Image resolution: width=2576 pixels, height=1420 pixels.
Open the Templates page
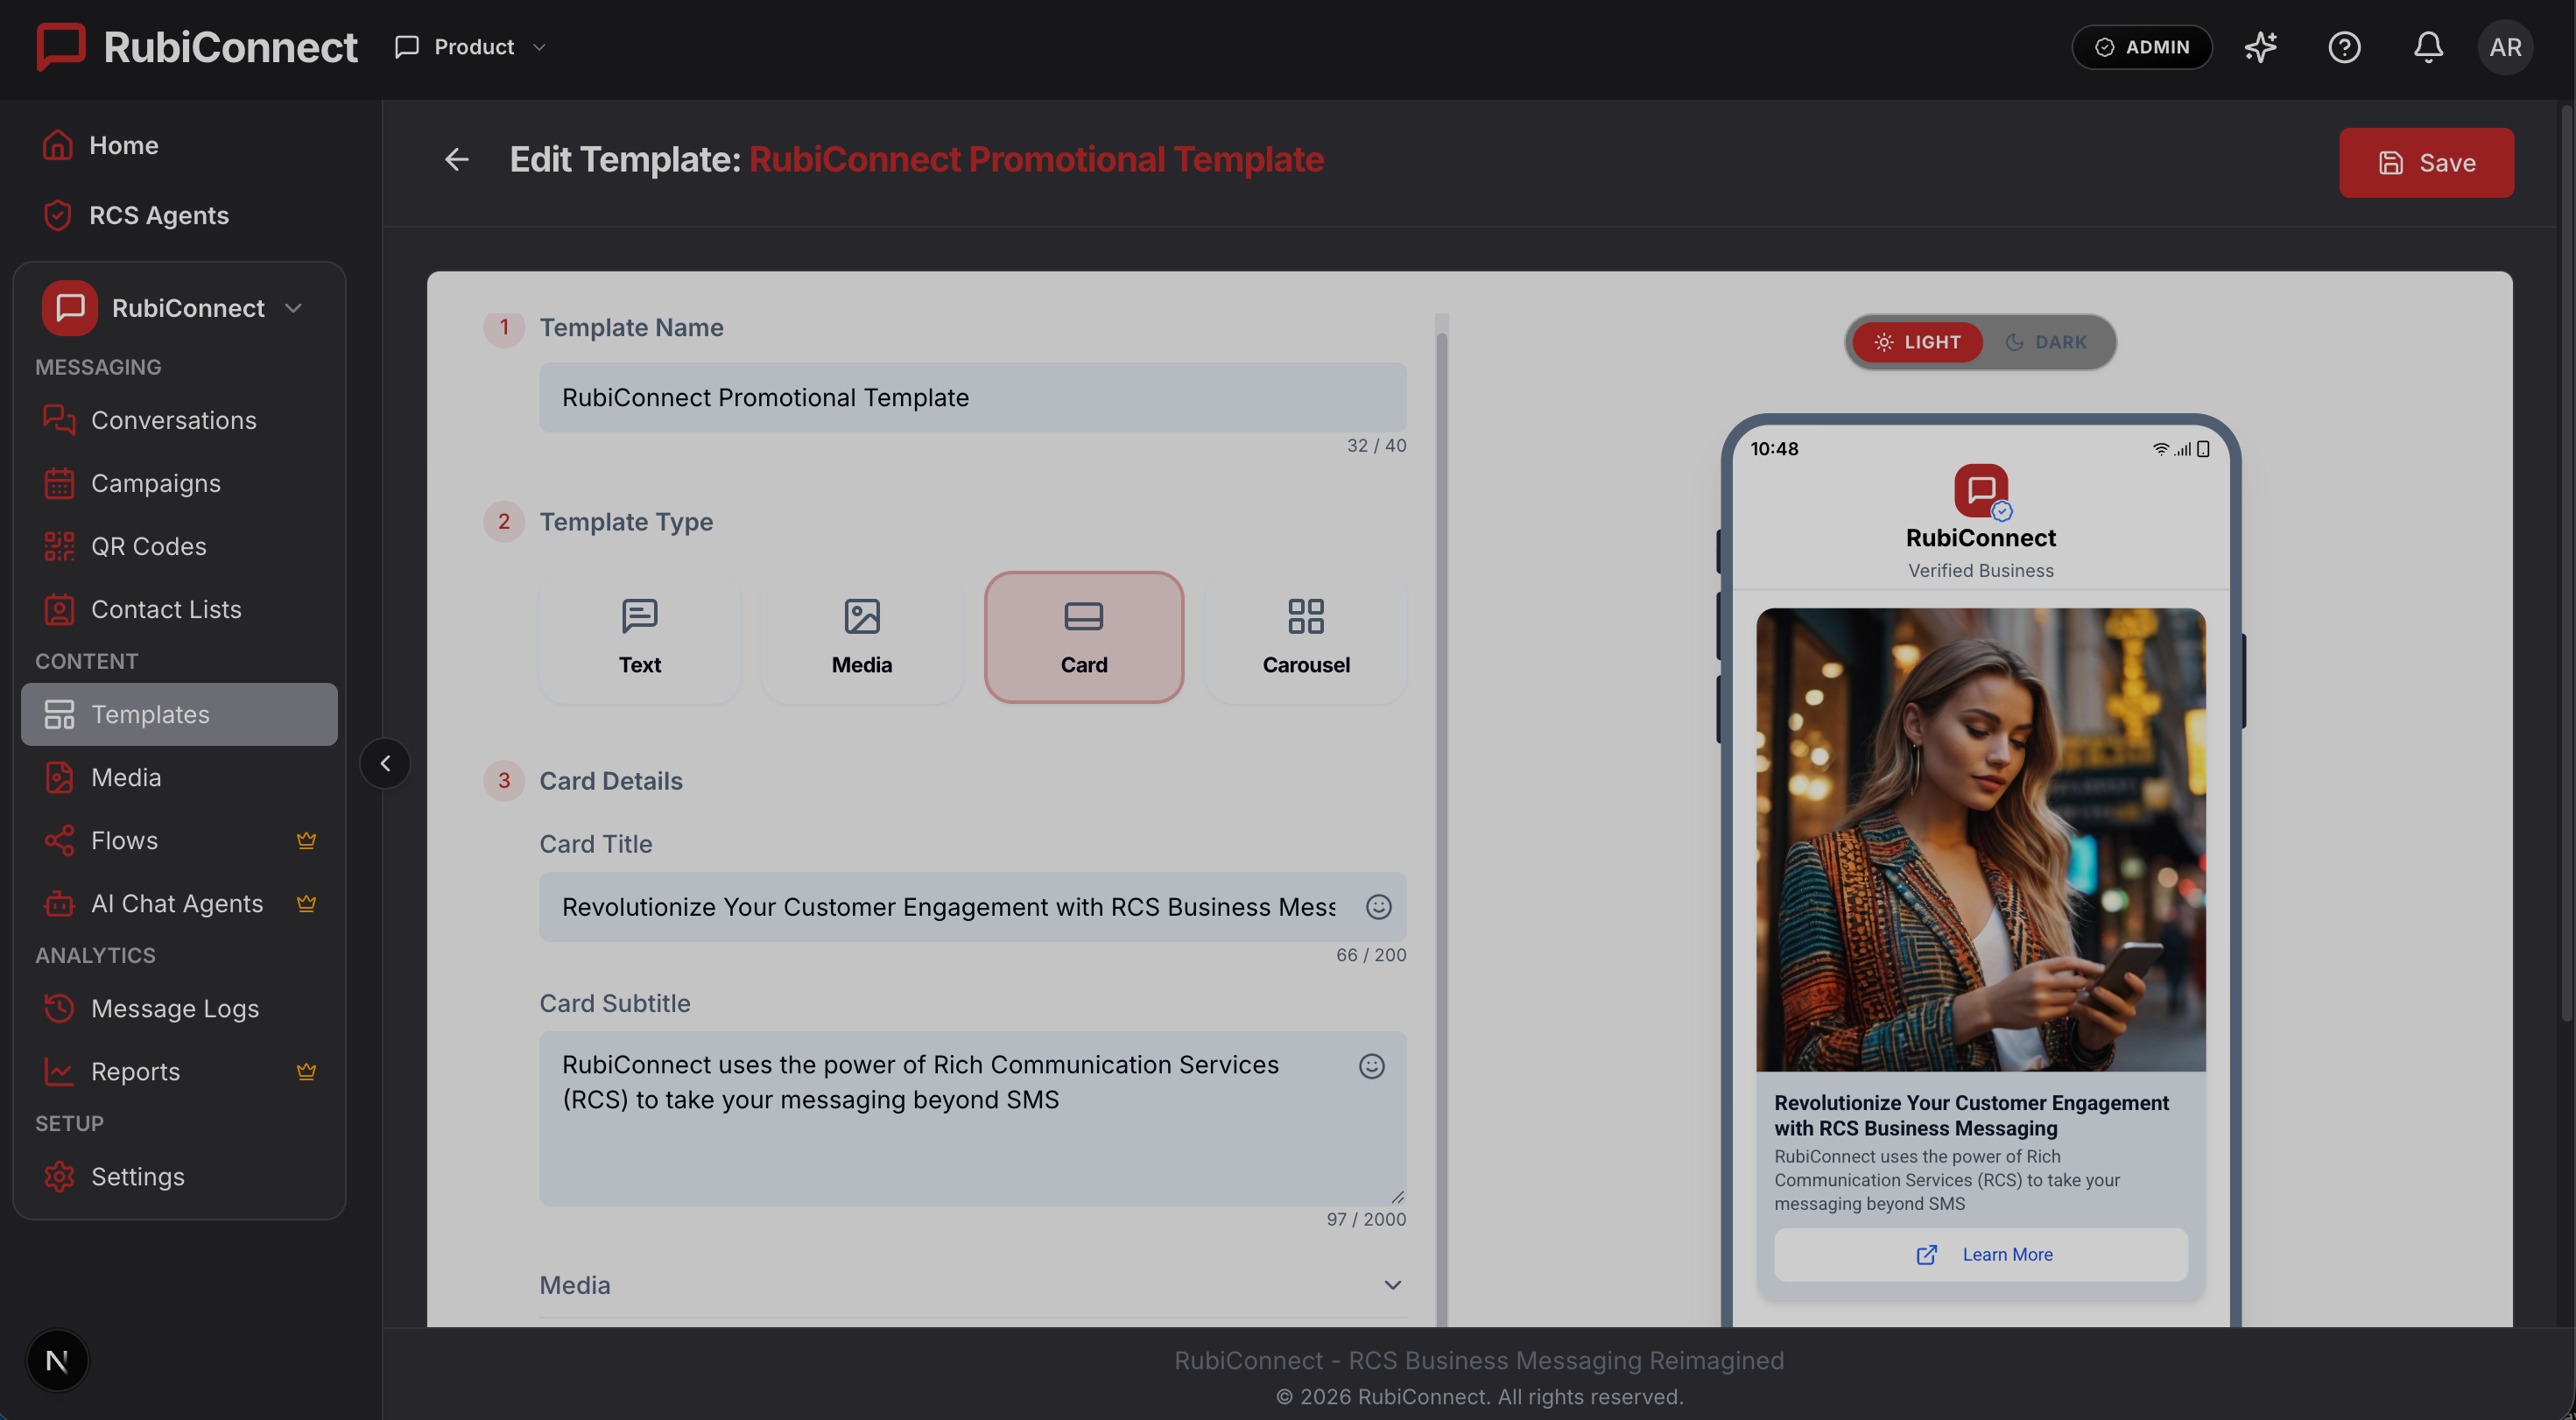(179, 714)
